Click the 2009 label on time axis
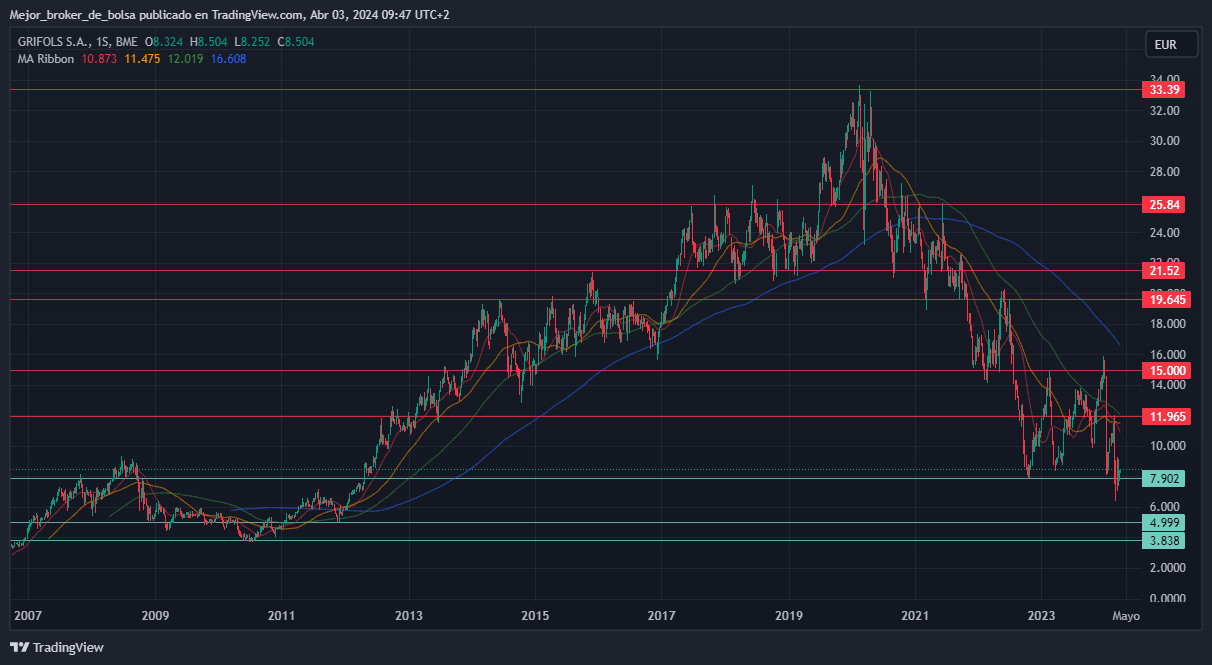Image resolution: width=1212 pixels, height=665 pixels. [x=154, y=616]
